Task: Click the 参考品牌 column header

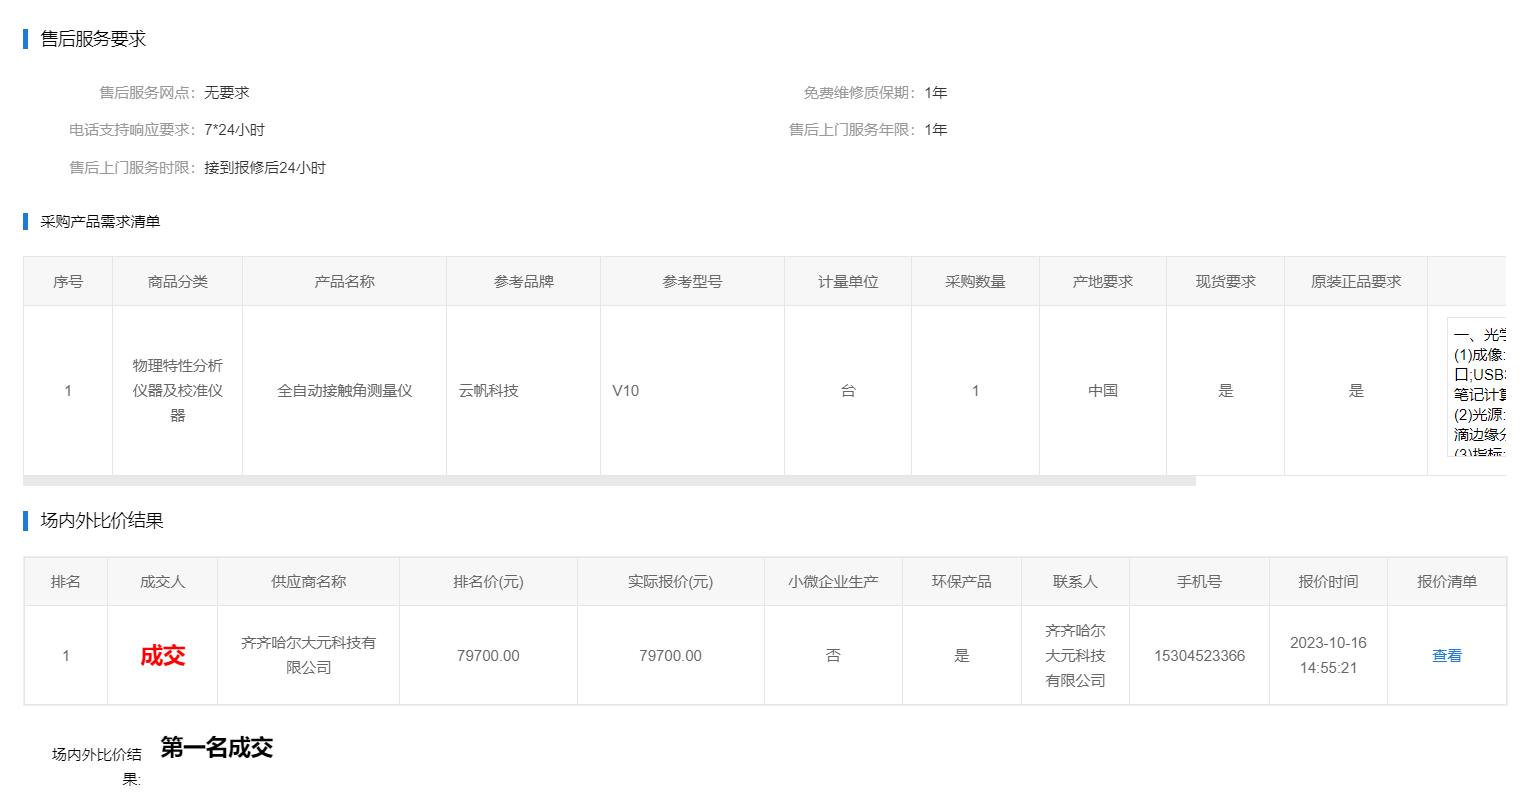Action: (x=523, y=282)
